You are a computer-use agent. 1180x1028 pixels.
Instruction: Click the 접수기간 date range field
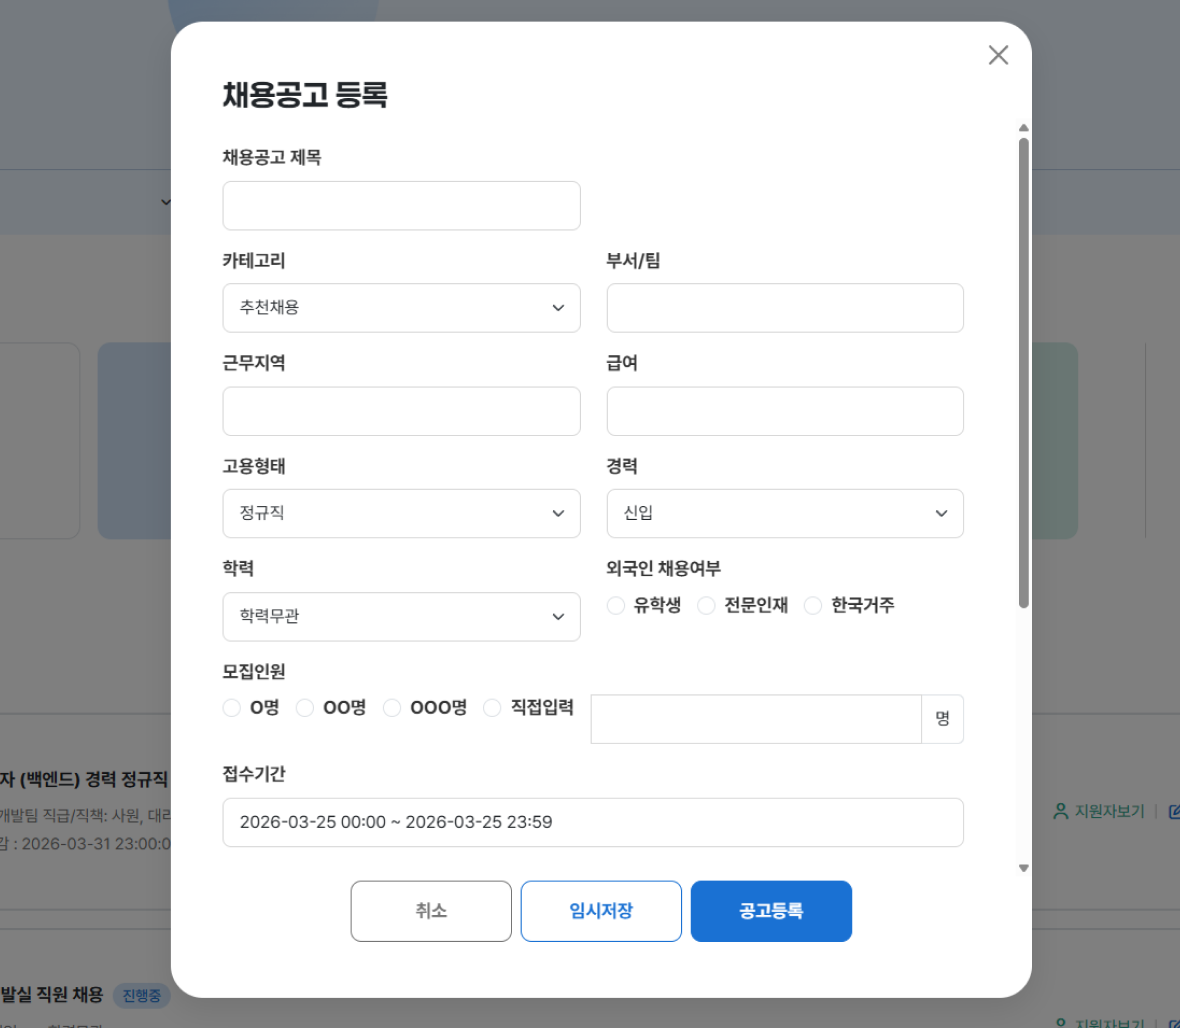(592, 822)
